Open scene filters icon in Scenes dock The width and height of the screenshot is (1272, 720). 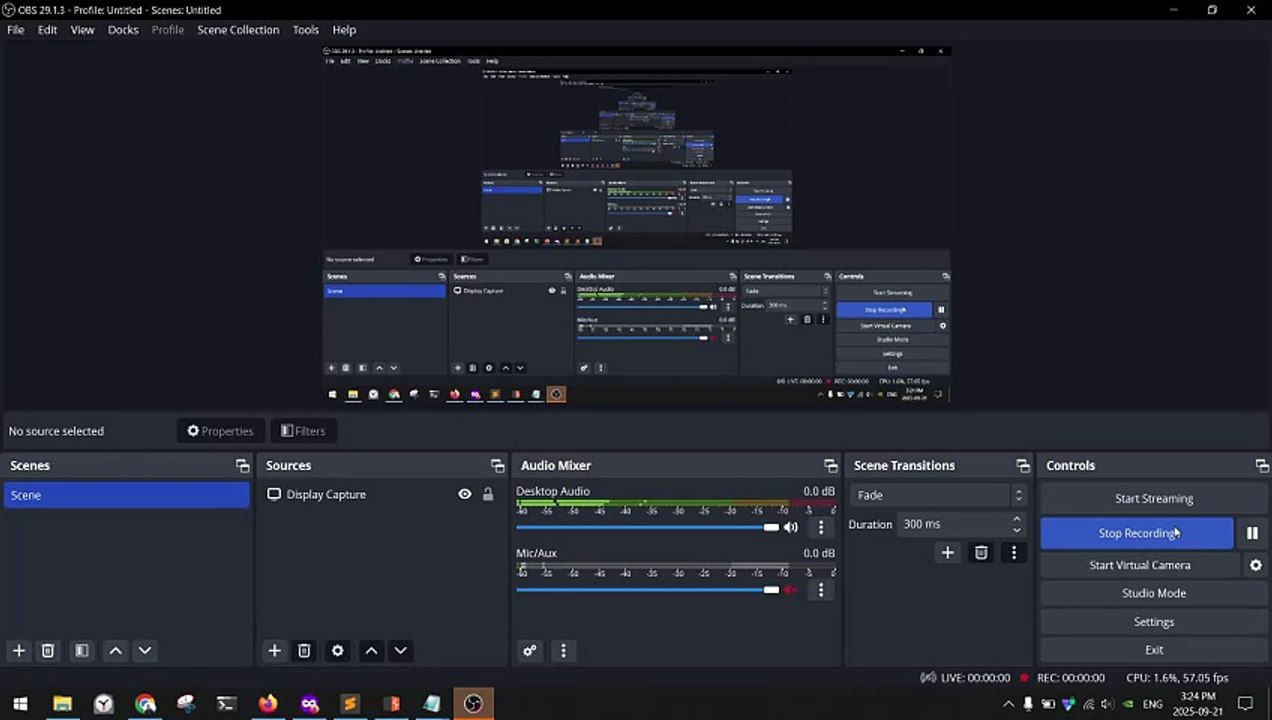(x=82, y=651)
